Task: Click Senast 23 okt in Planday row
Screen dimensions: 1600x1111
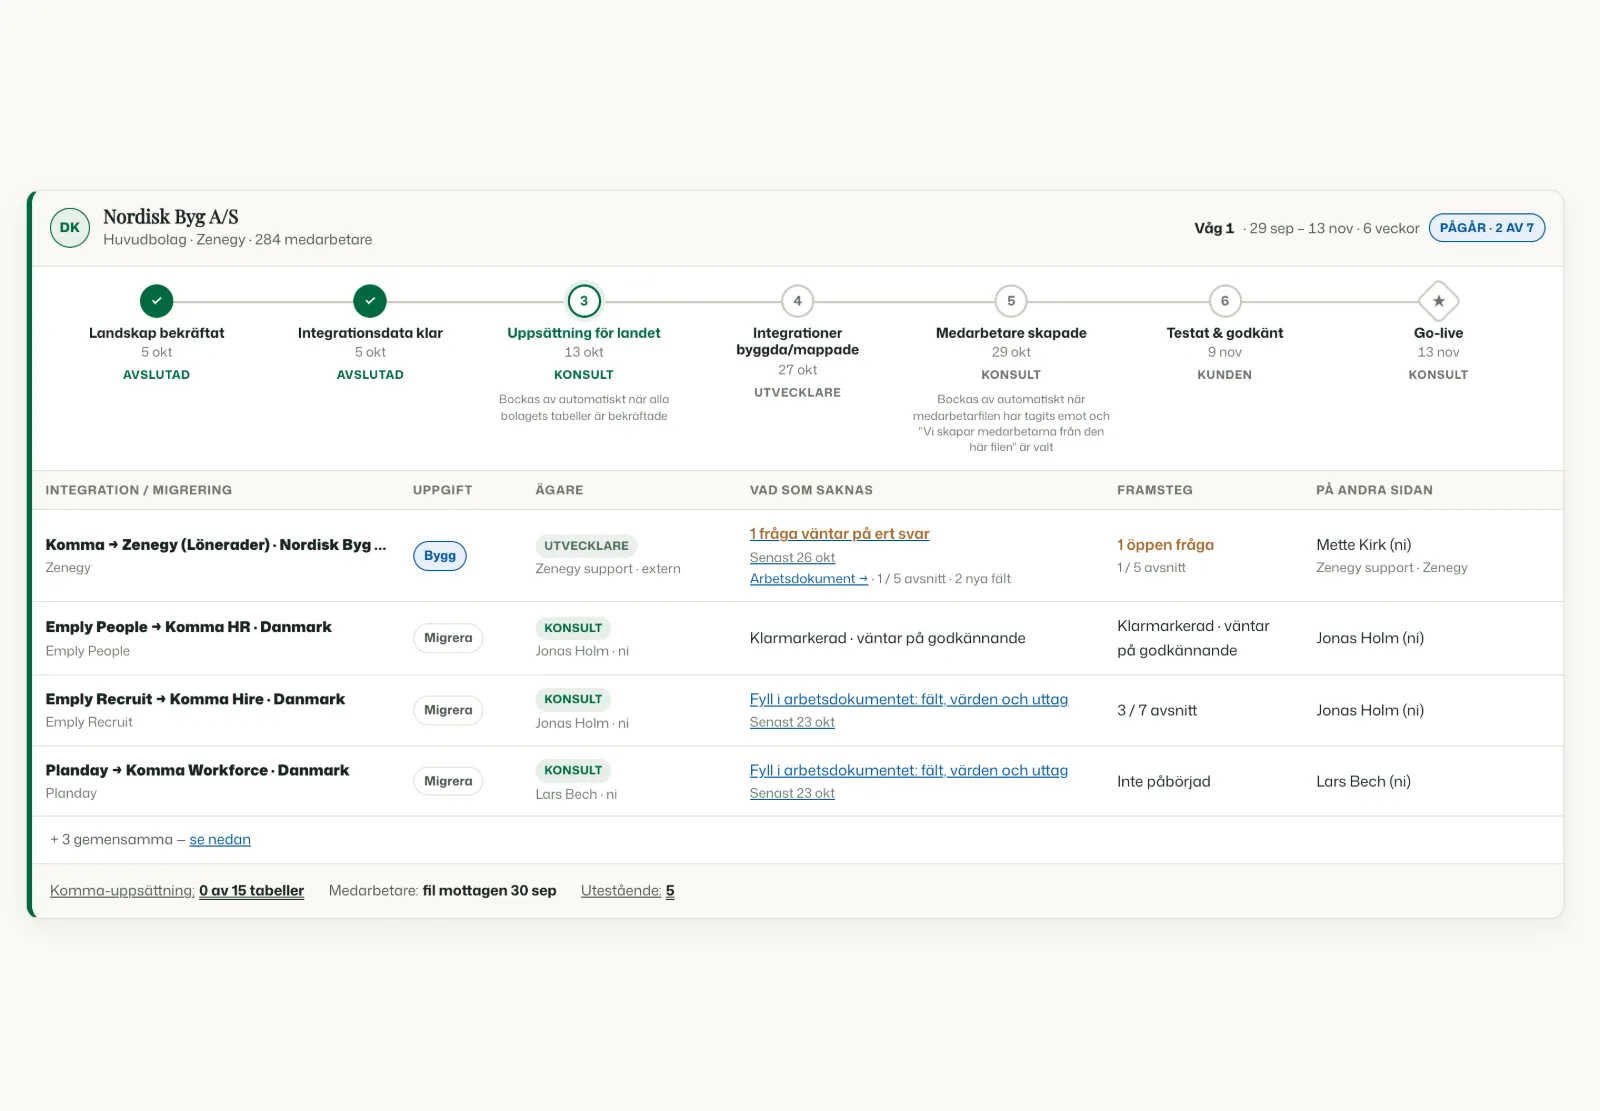Action: [x=792, y=793]
